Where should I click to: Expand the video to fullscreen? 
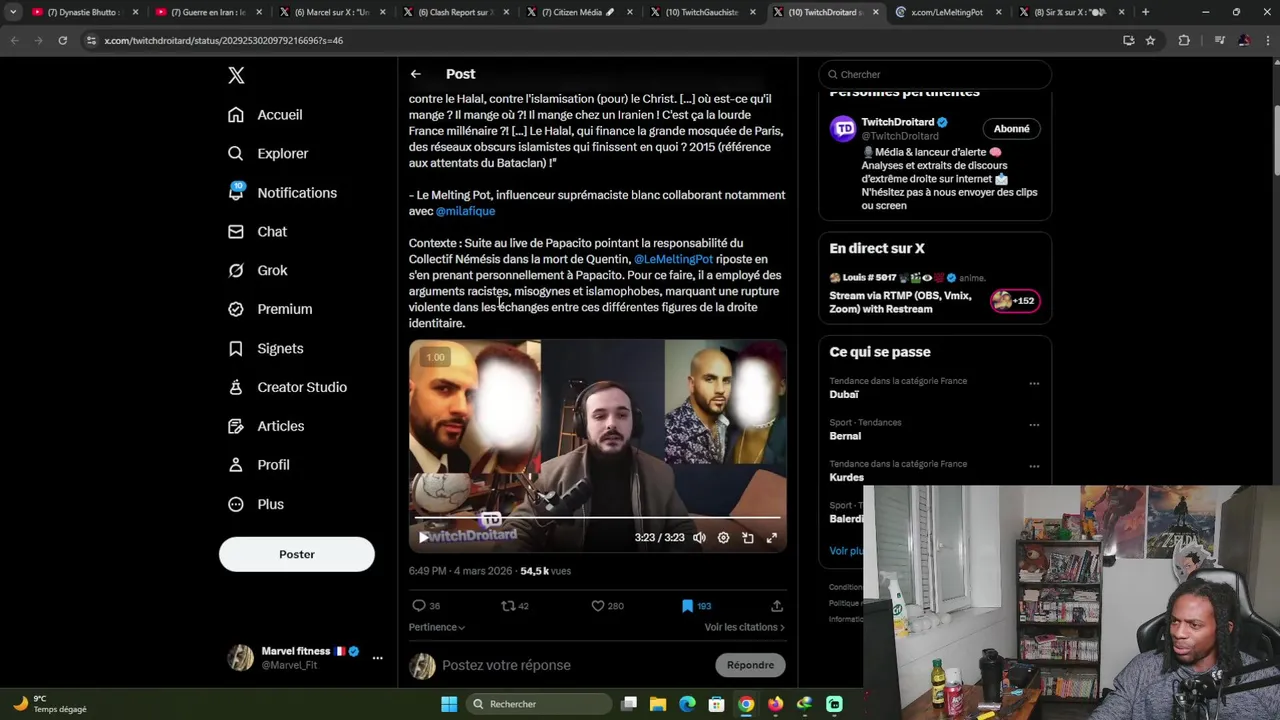[771, 537]
